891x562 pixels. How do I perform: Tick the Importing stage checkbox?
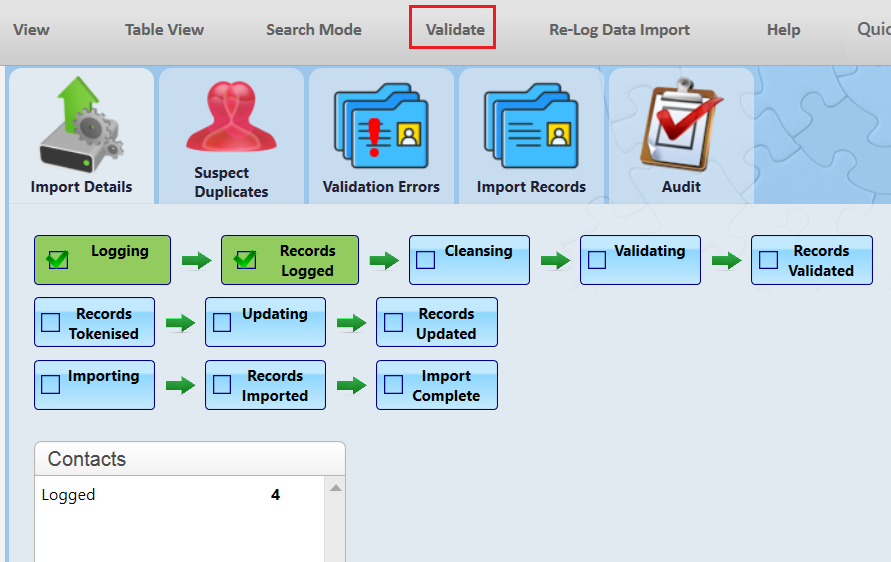click(51, 385)
